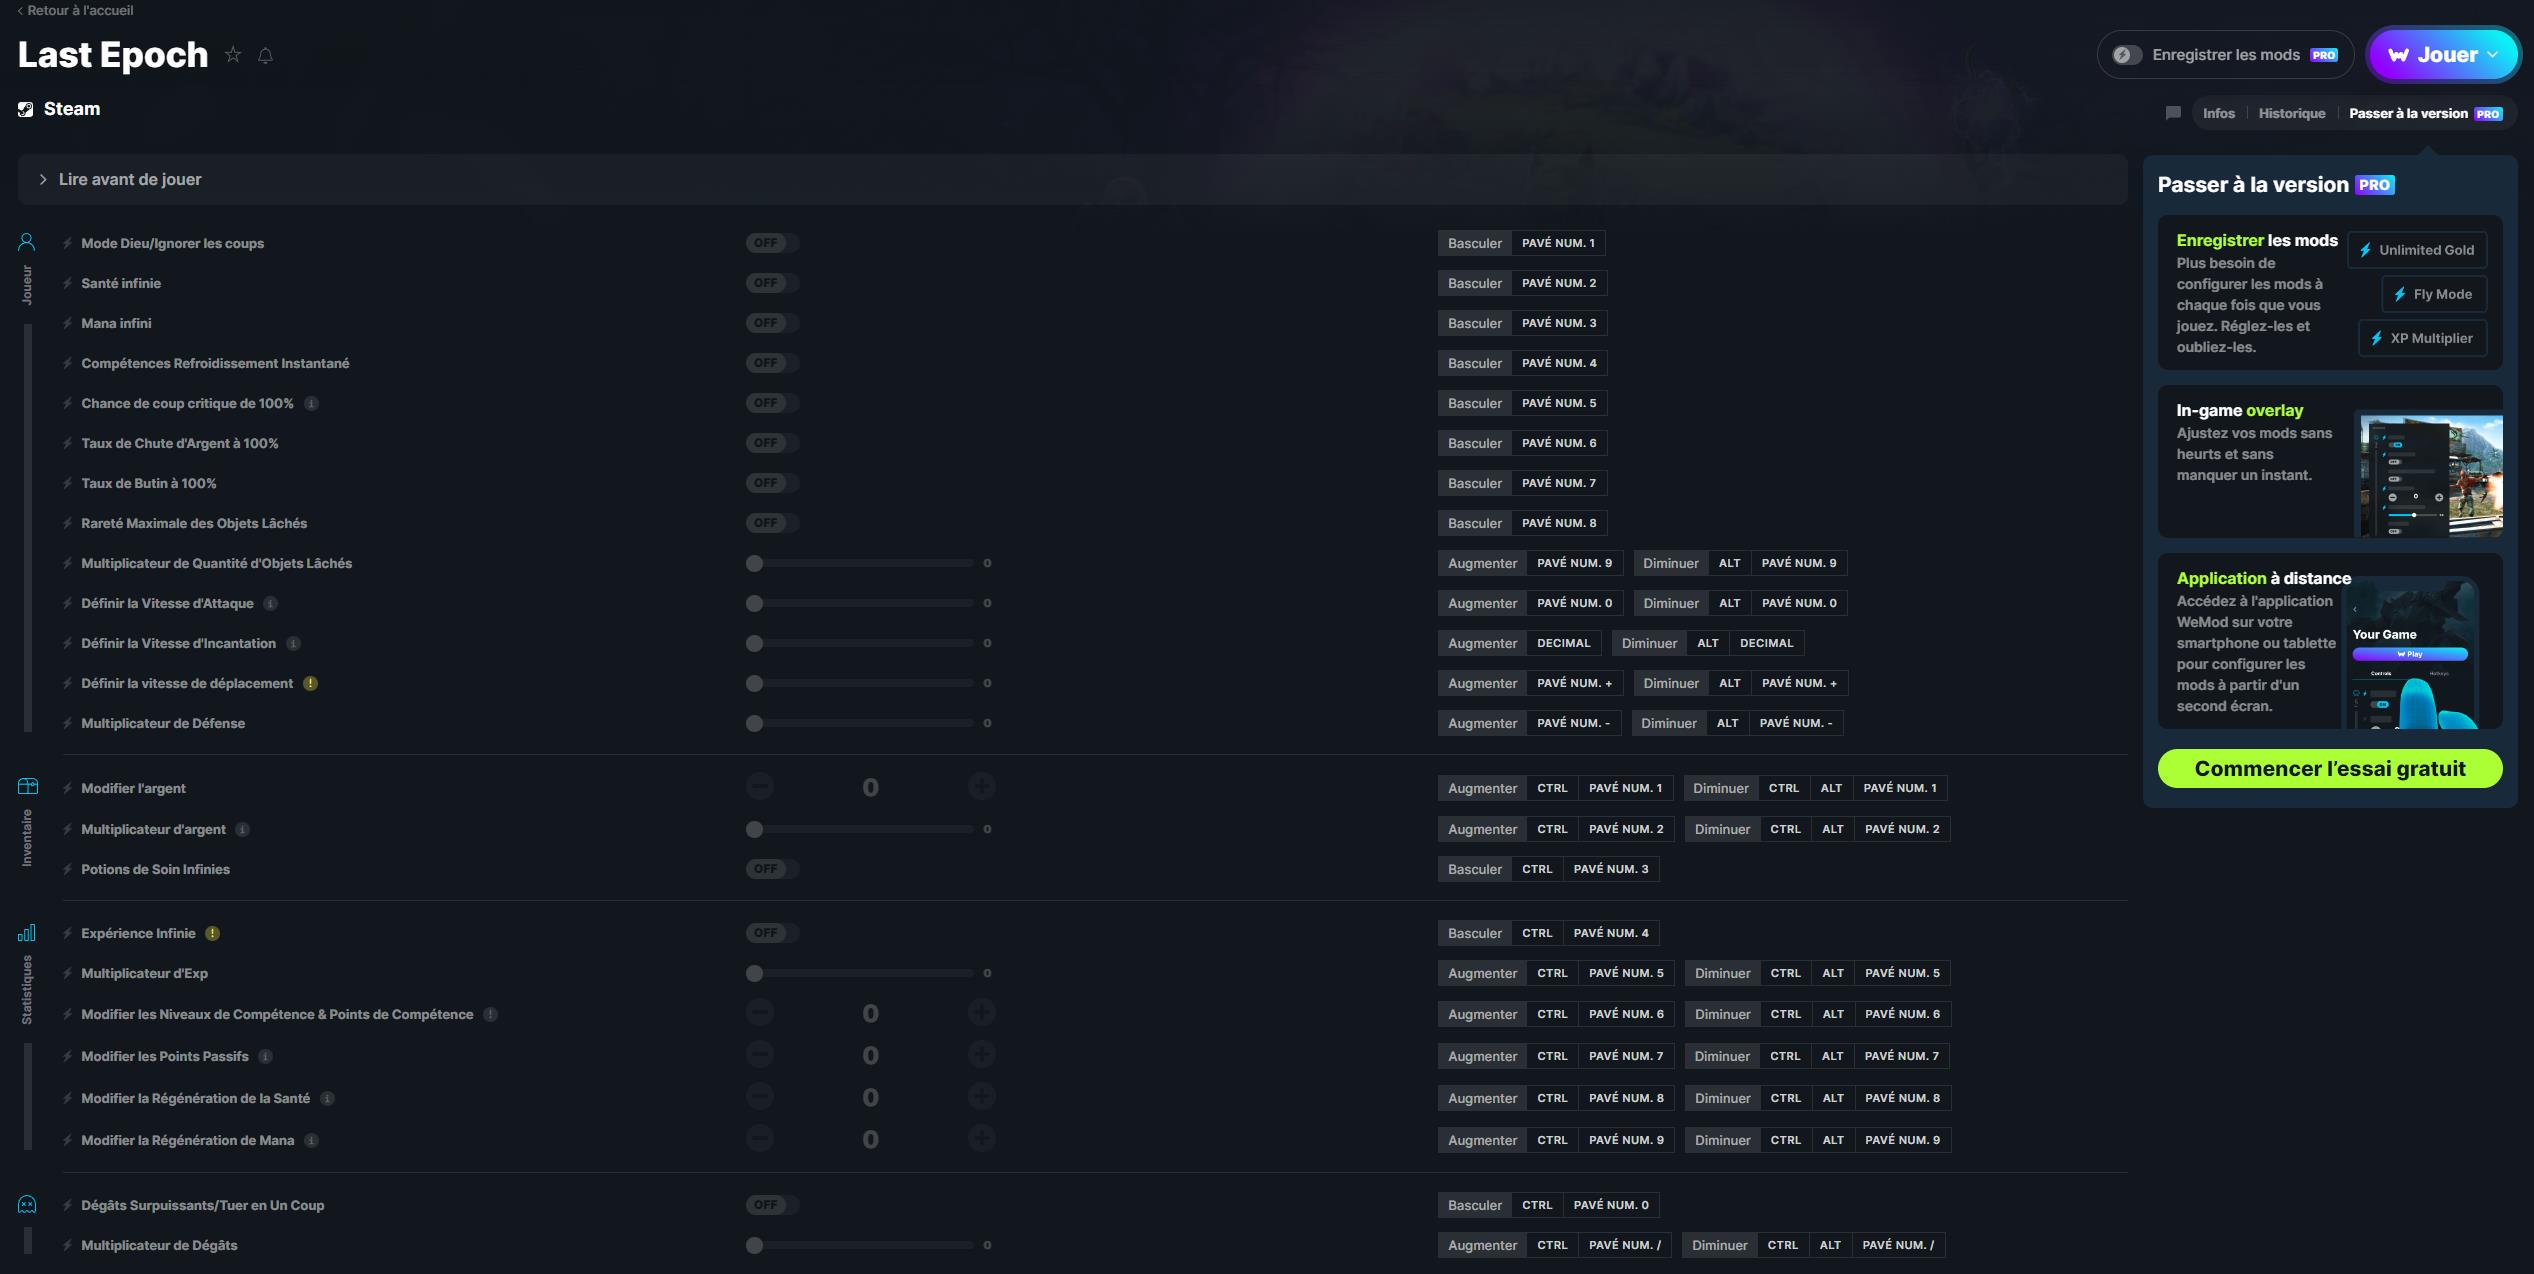Image resolution: width=2534 pixels, height=1274 pixels.
Task: Click the warning icon on Définir la vitesse de déplacement
Action: [x=309, y=683]
